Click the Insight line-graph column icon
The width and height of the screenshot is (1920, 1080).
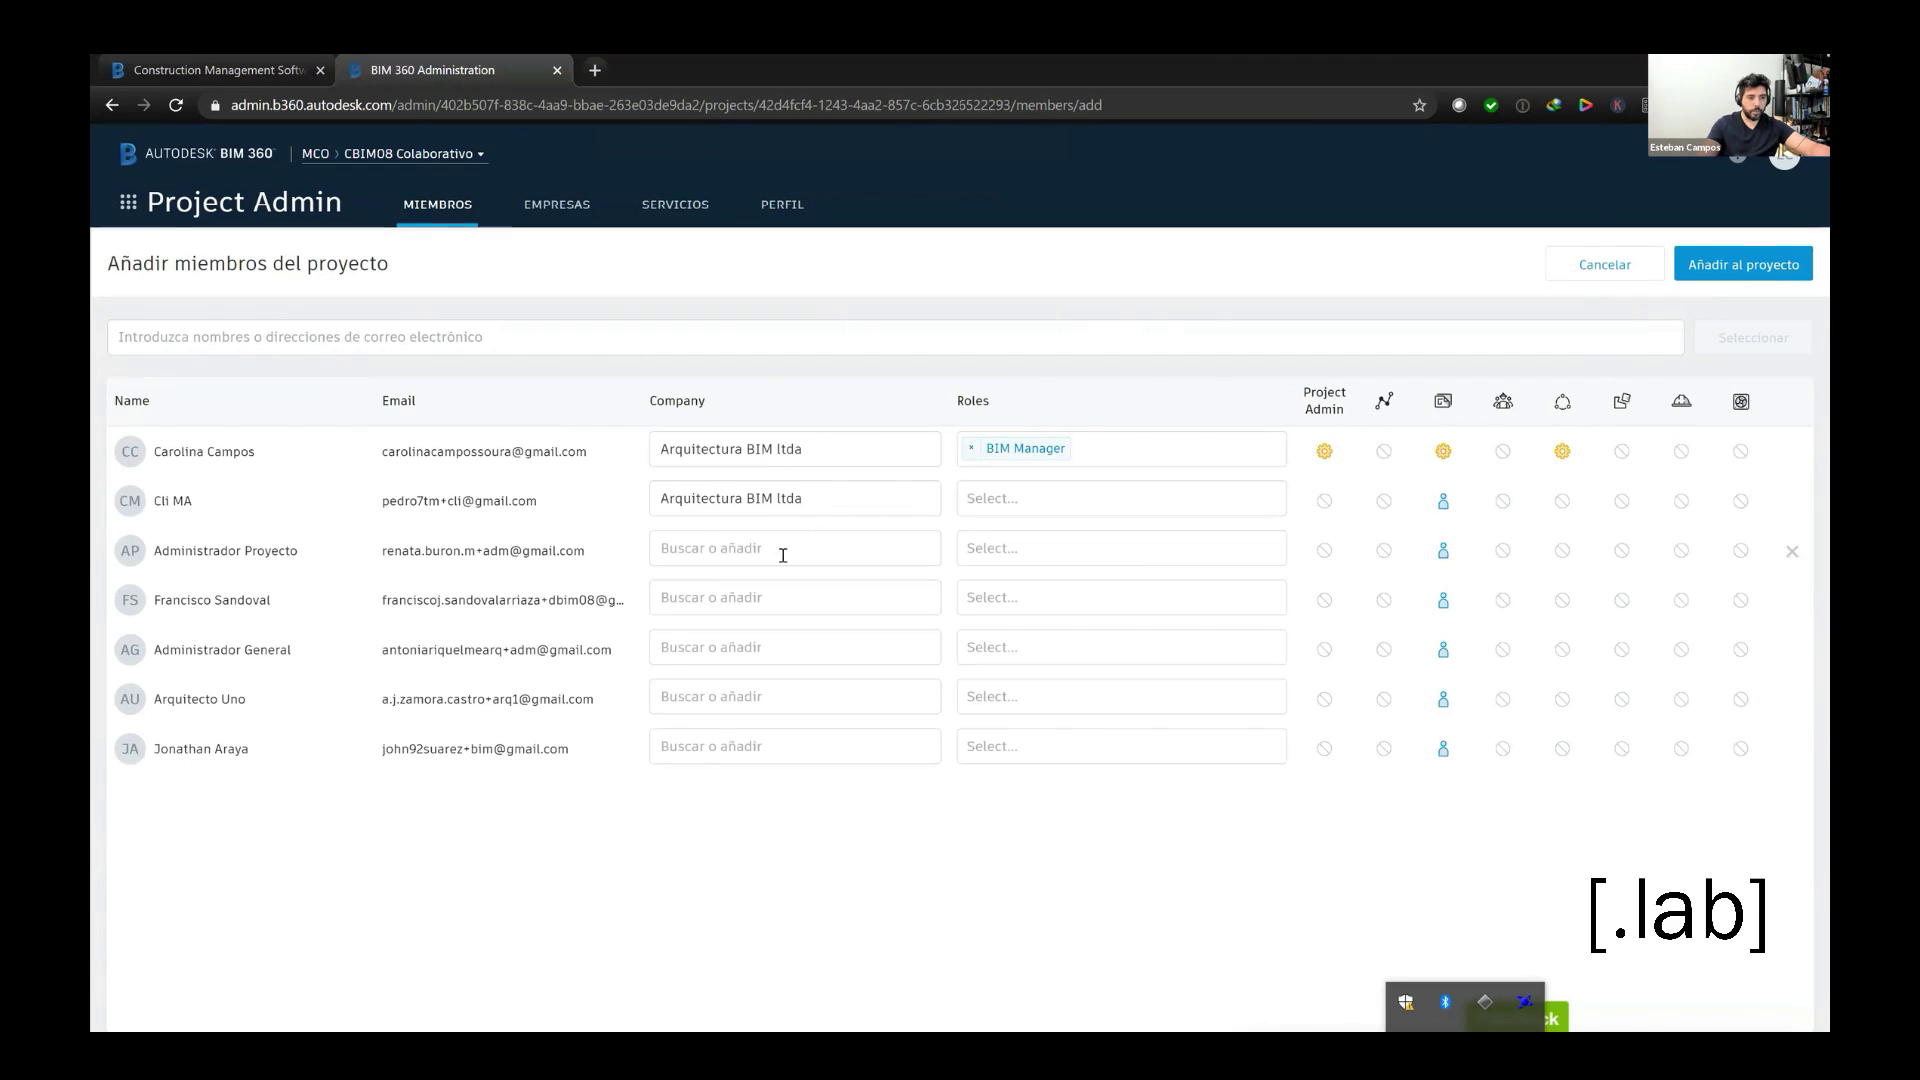click(x=1384, y=401)
